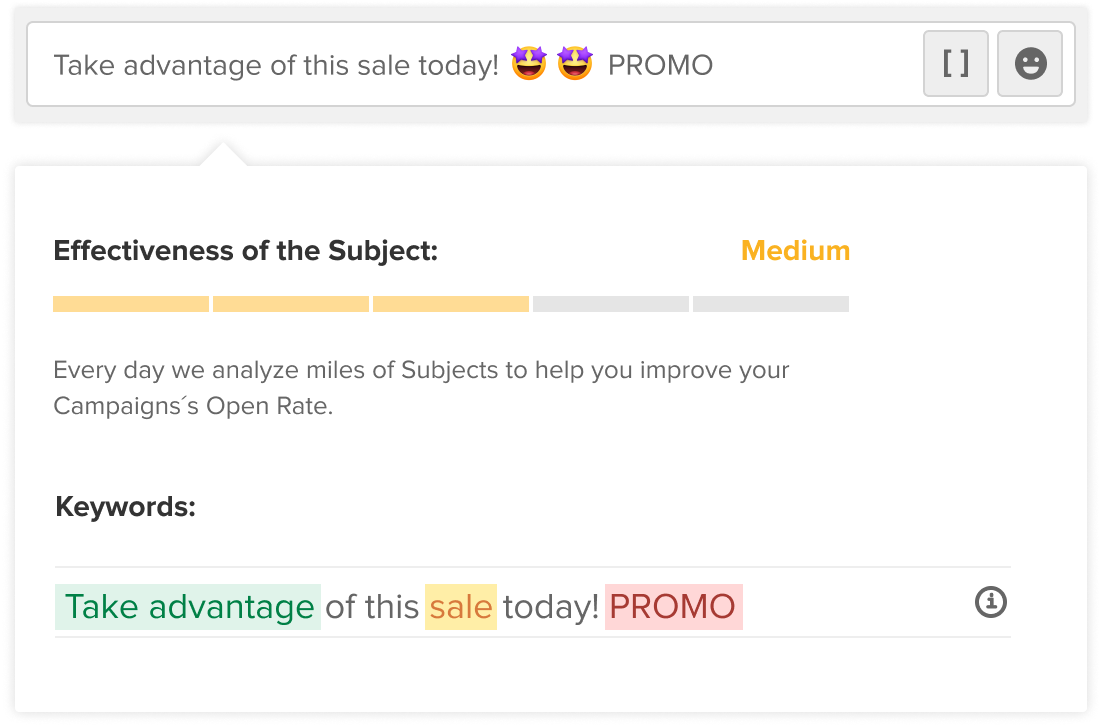Click the second star-eyes emoji in subject
This screenshot has width=1100, height=726.
[575, 64]
